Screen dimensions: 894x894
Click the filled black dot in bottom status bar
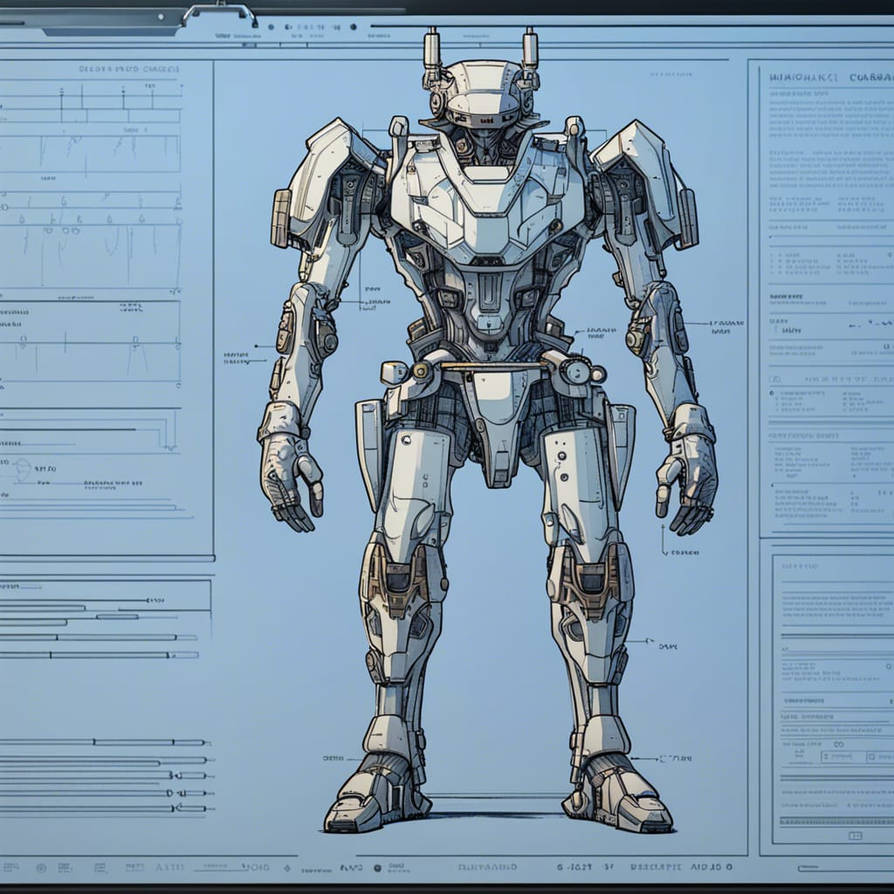click(x=377, y=868)
